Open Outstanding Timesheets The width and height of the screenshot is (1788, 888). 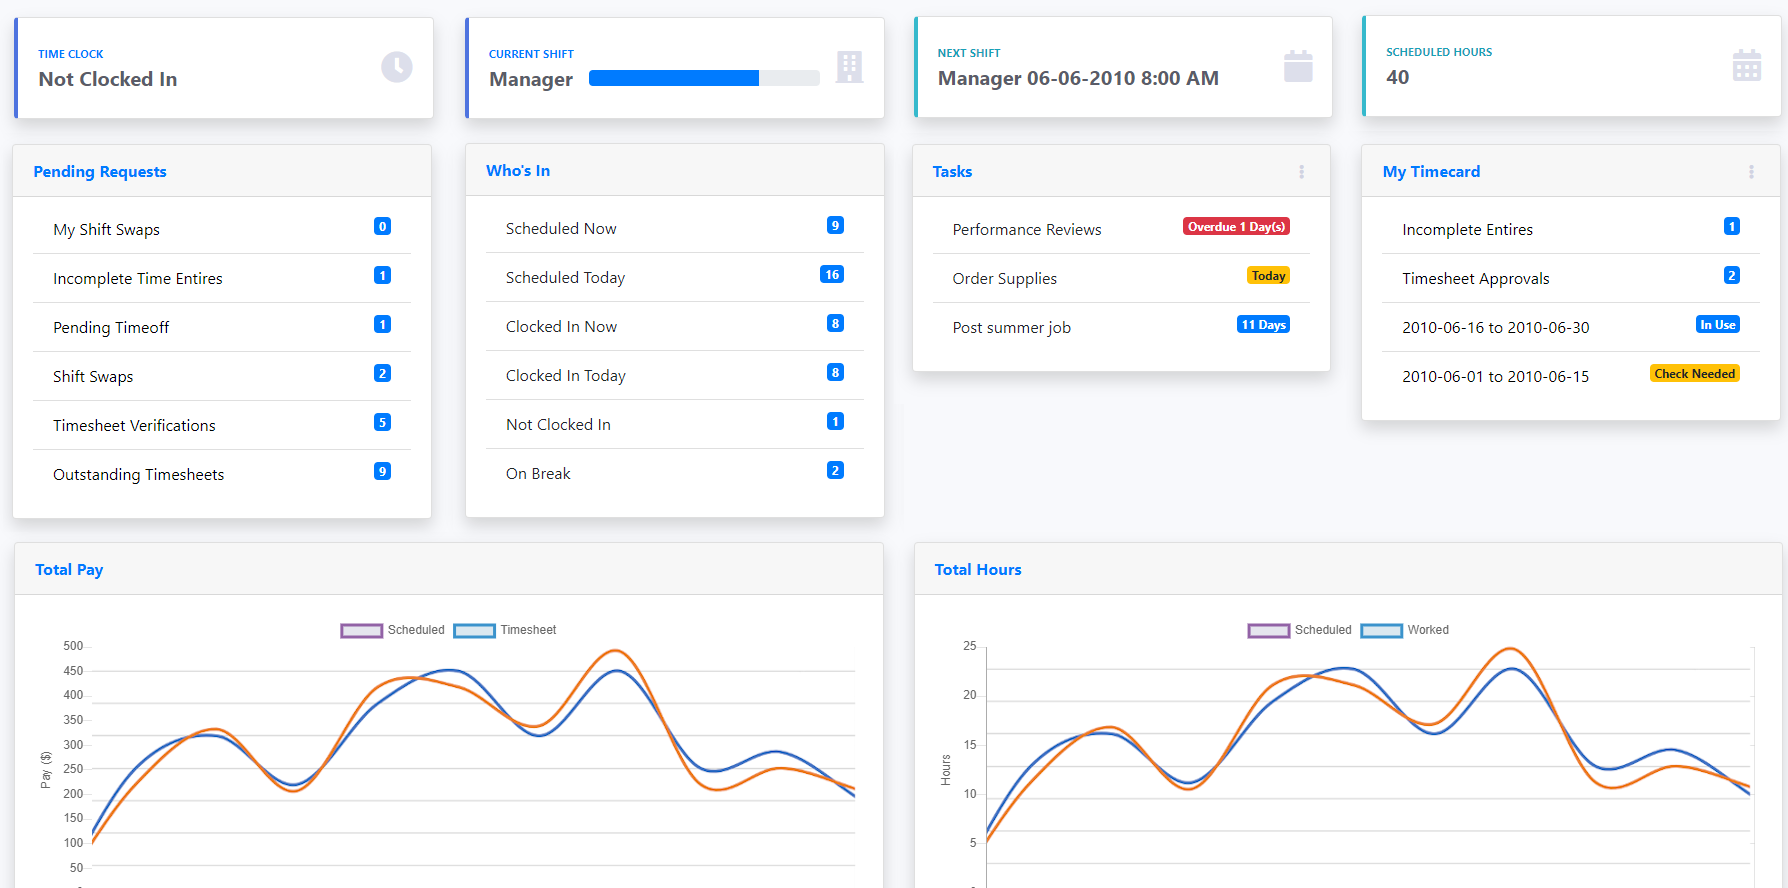[x=222, y=474]
